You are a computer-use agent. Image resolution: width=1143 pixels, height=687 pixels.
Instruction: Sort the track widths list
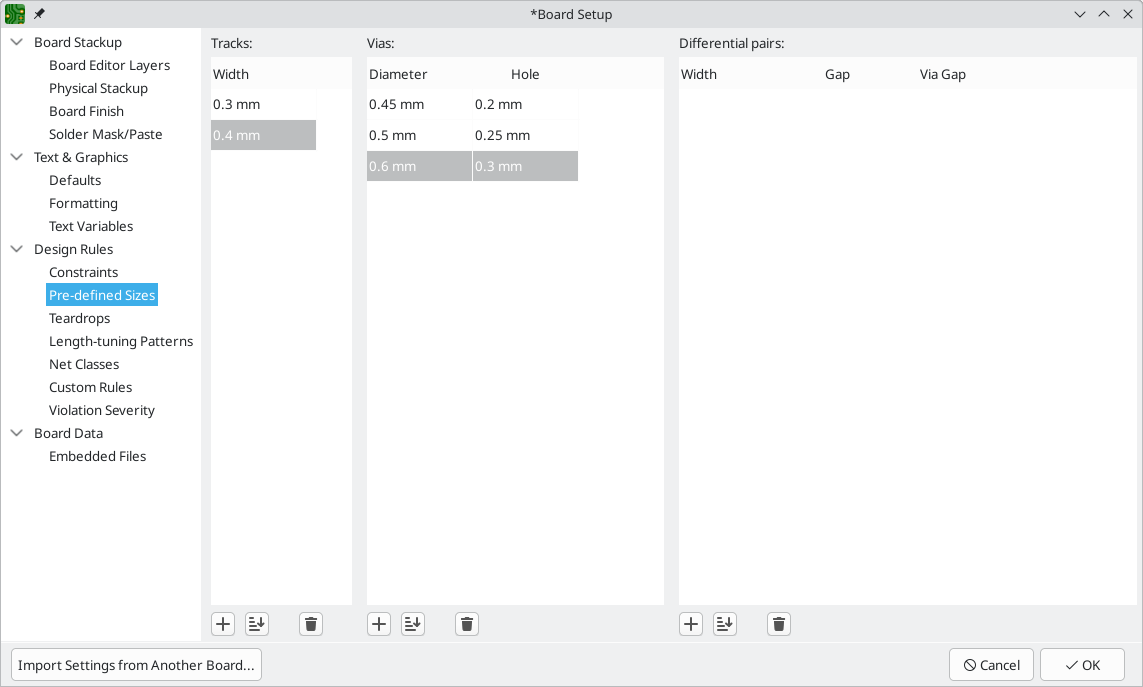coord(257,624)
